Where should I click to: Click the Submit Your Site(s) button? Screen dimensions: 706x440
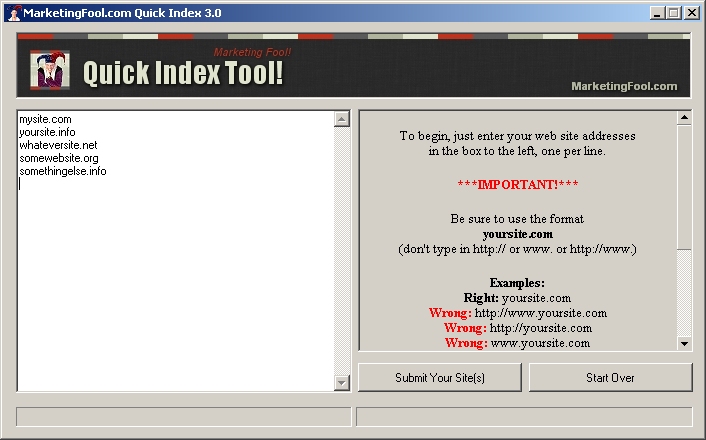pyautogui.click(x=439, y=377)
